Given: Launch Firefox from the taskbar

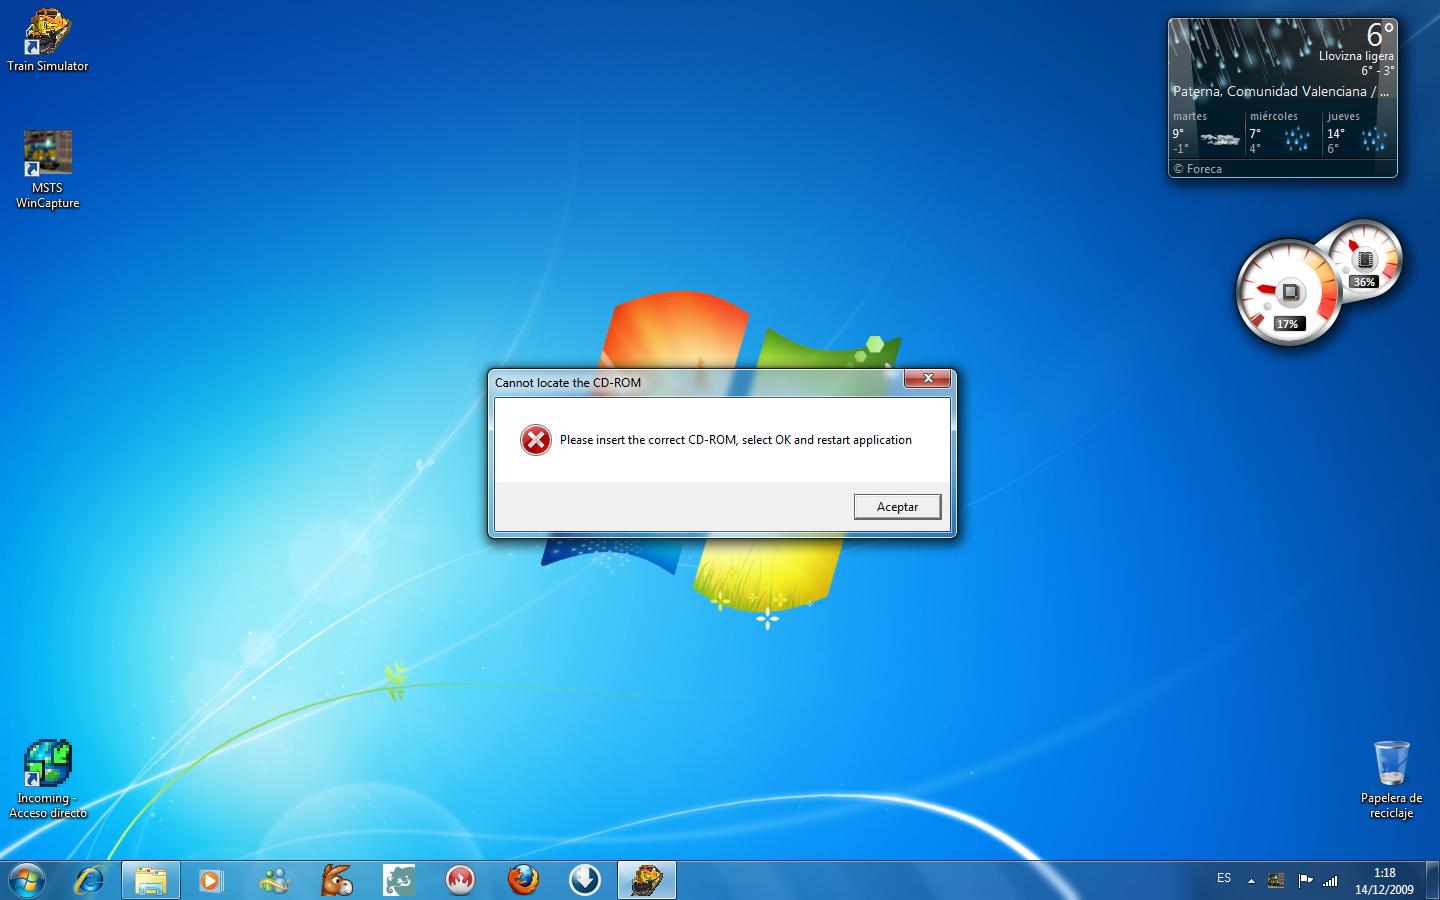Looking at the screenshot, I should (x=522, y=880).
